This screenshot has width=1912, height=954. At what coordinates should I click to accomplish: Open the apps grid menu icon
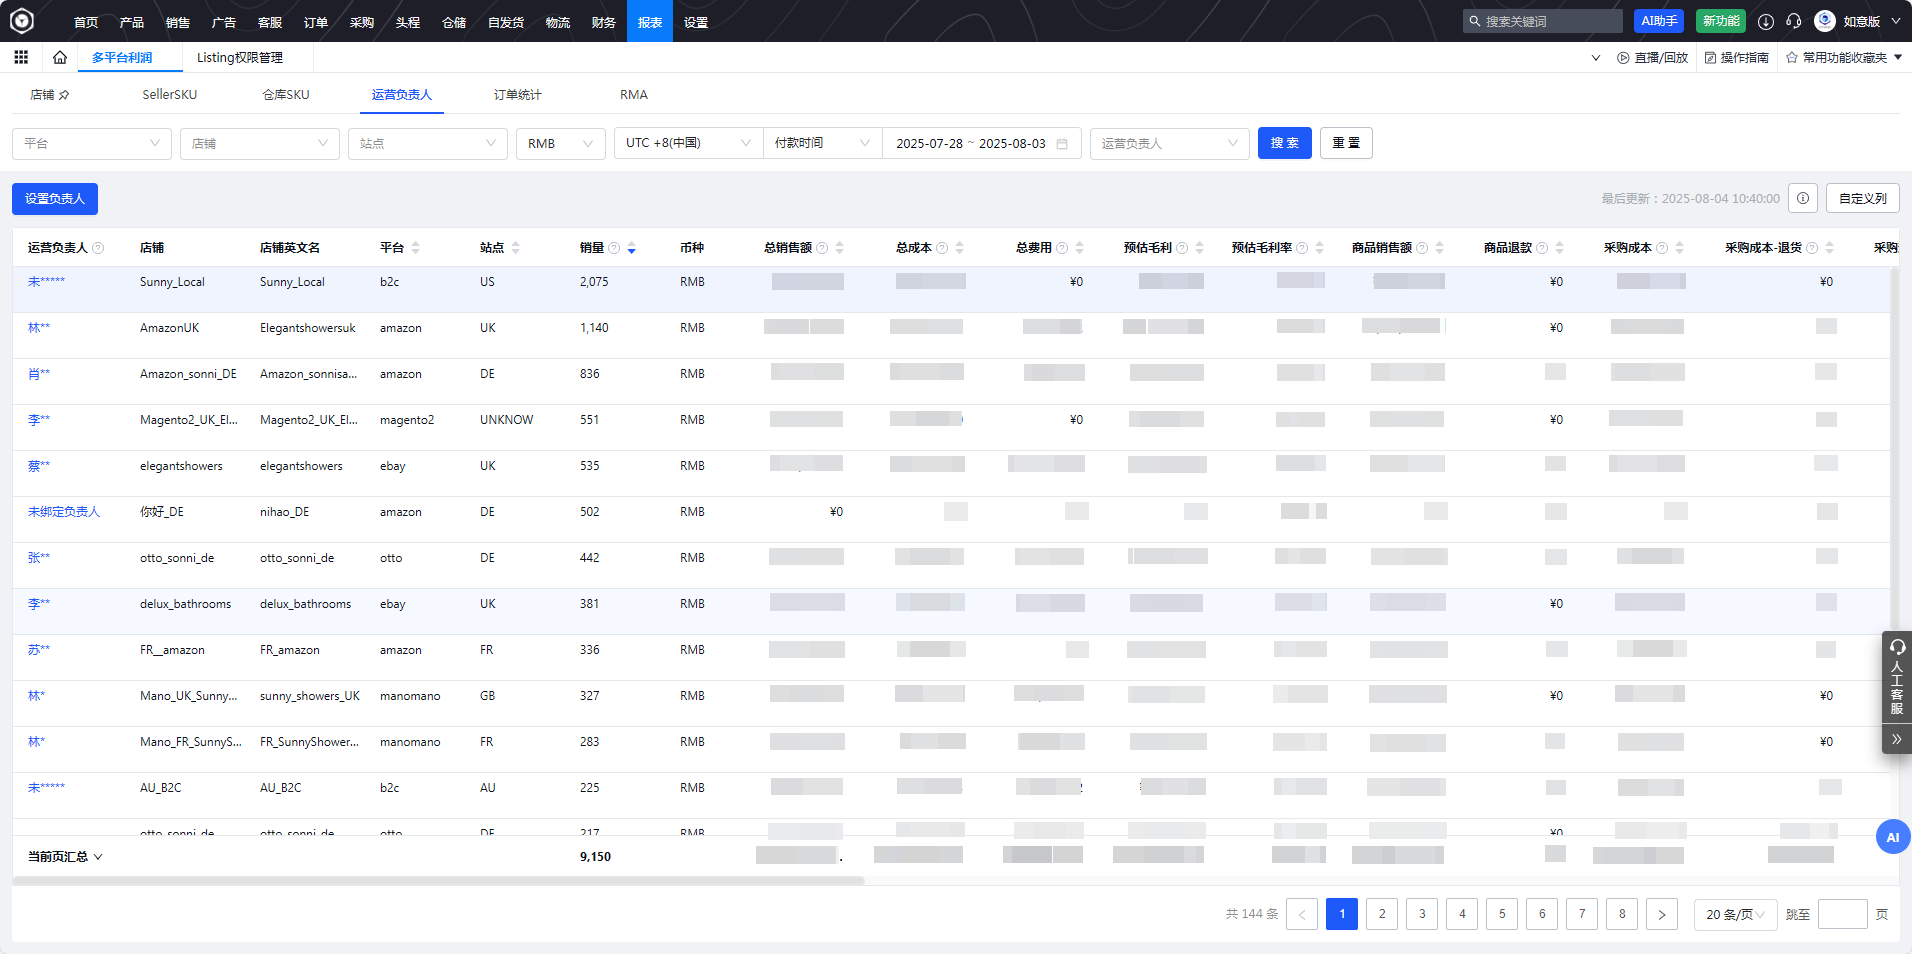[x=21, y=57]
